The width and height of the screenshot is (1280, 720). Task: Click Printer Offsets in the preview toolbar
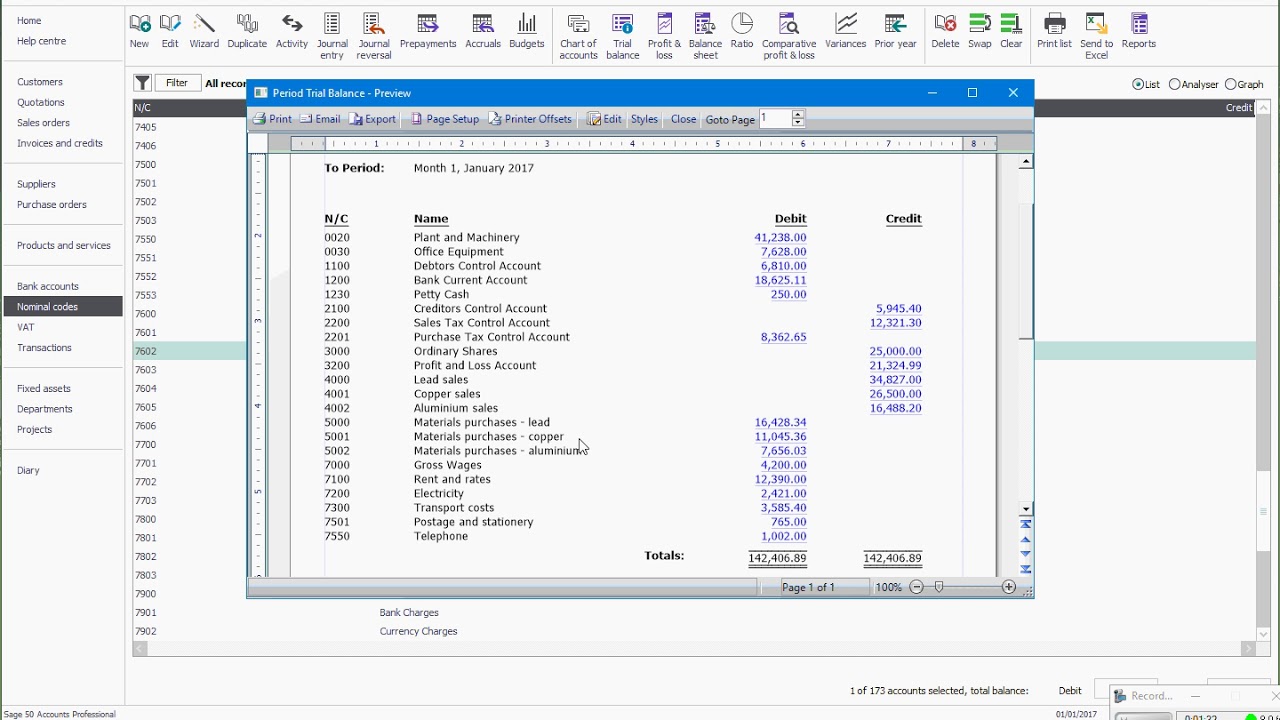click(x=530, y=119)
